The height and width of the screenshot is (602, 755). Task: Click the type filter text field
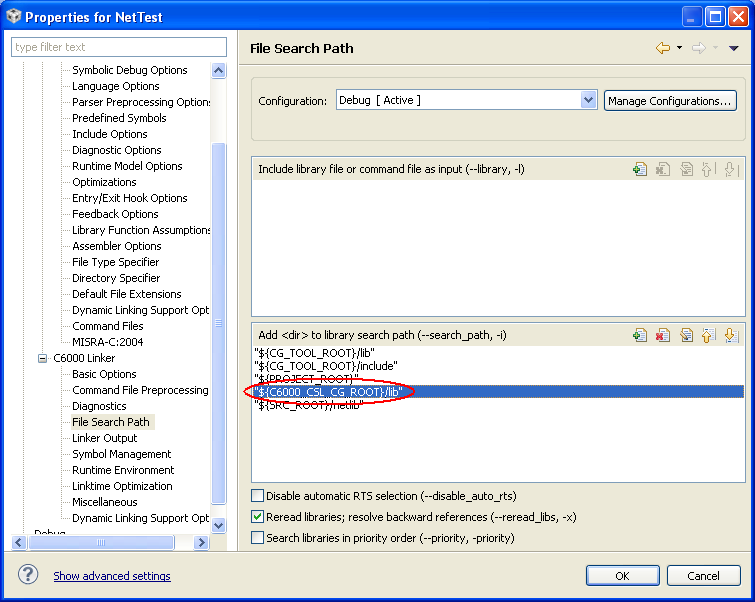(119, 47)
